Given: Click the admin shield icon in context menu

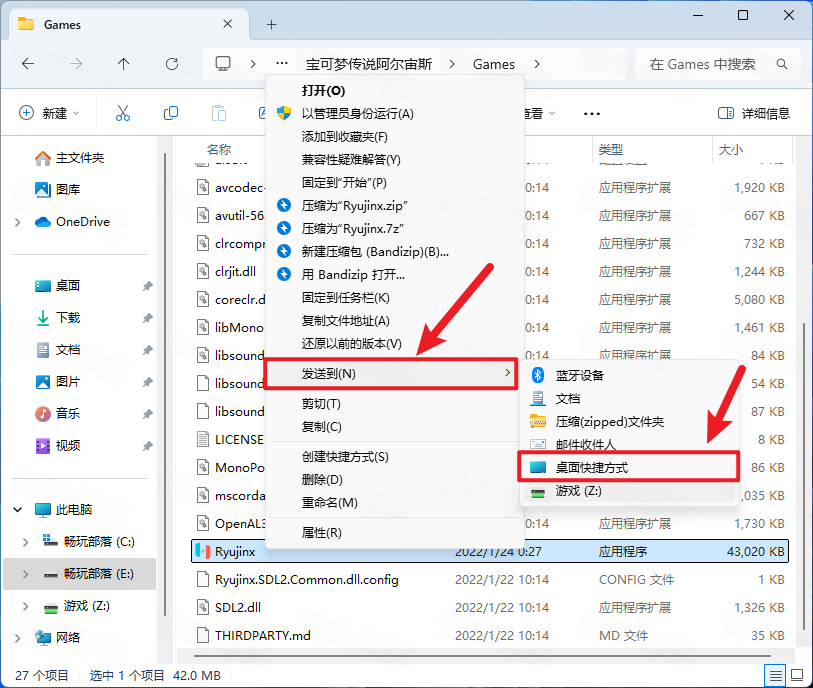Looking at the screenshot, I should [x=284, y=113].
